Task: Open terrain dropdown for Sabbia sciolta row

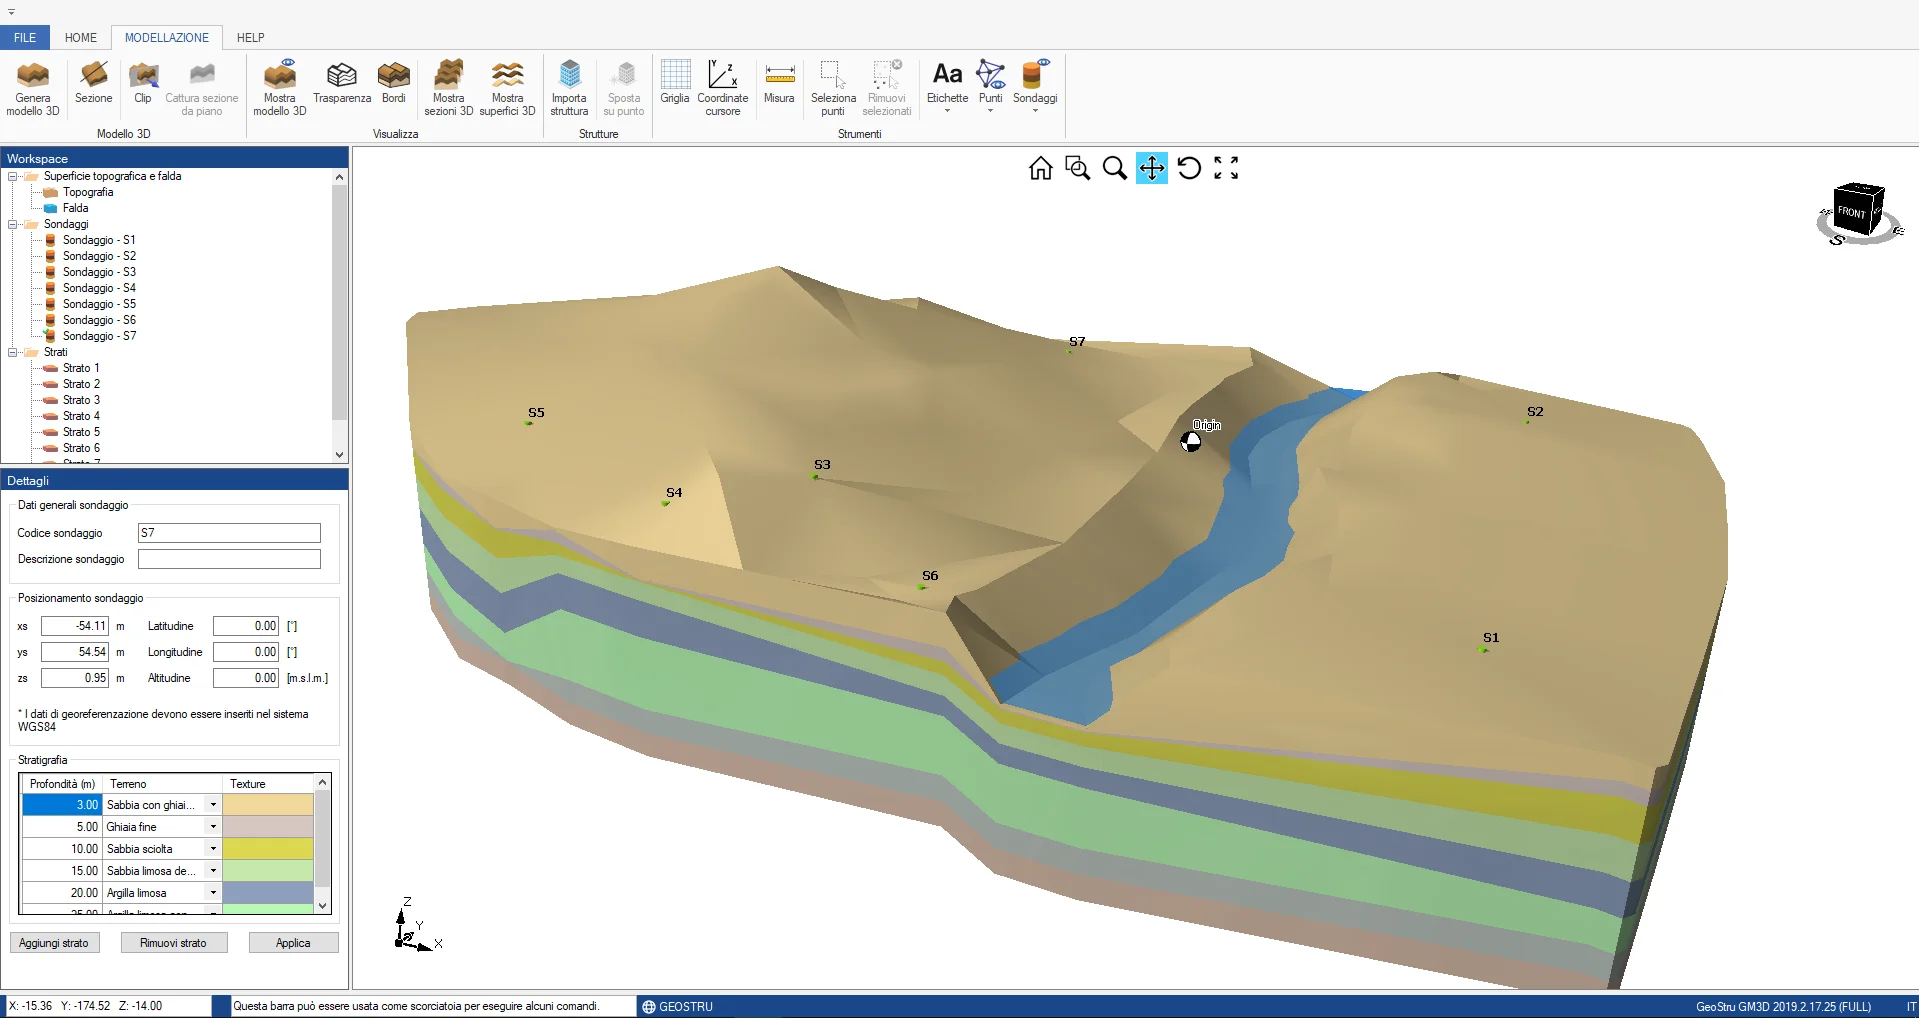Action: point(213,849)
